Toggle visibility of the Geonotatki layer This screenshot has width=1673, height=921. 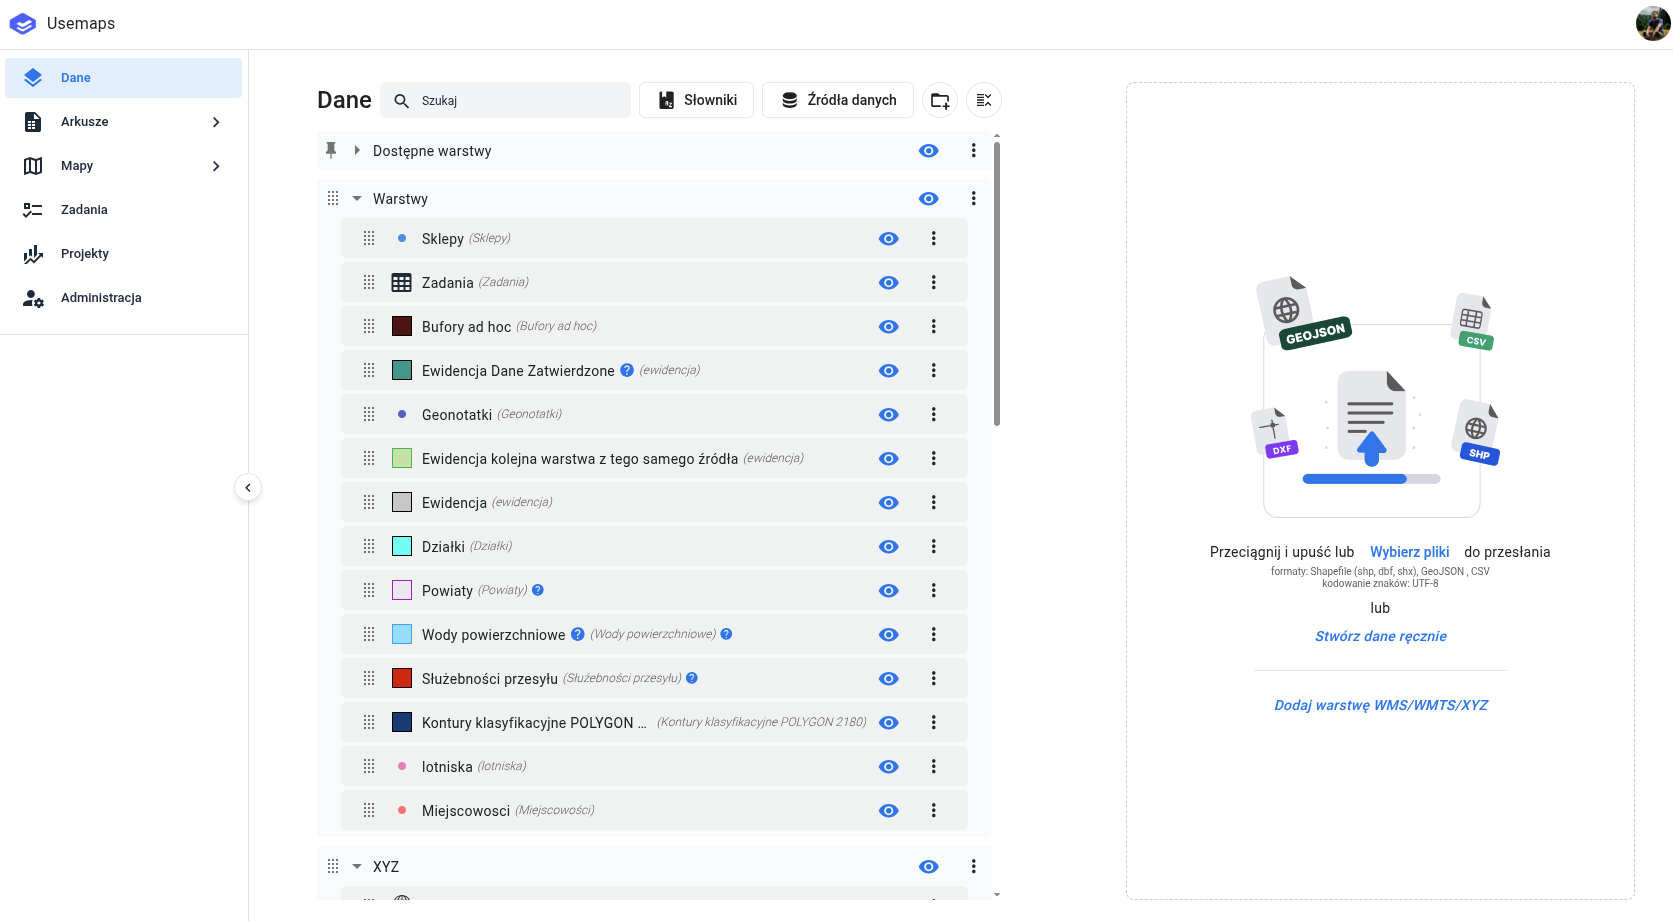coord(888,415)
